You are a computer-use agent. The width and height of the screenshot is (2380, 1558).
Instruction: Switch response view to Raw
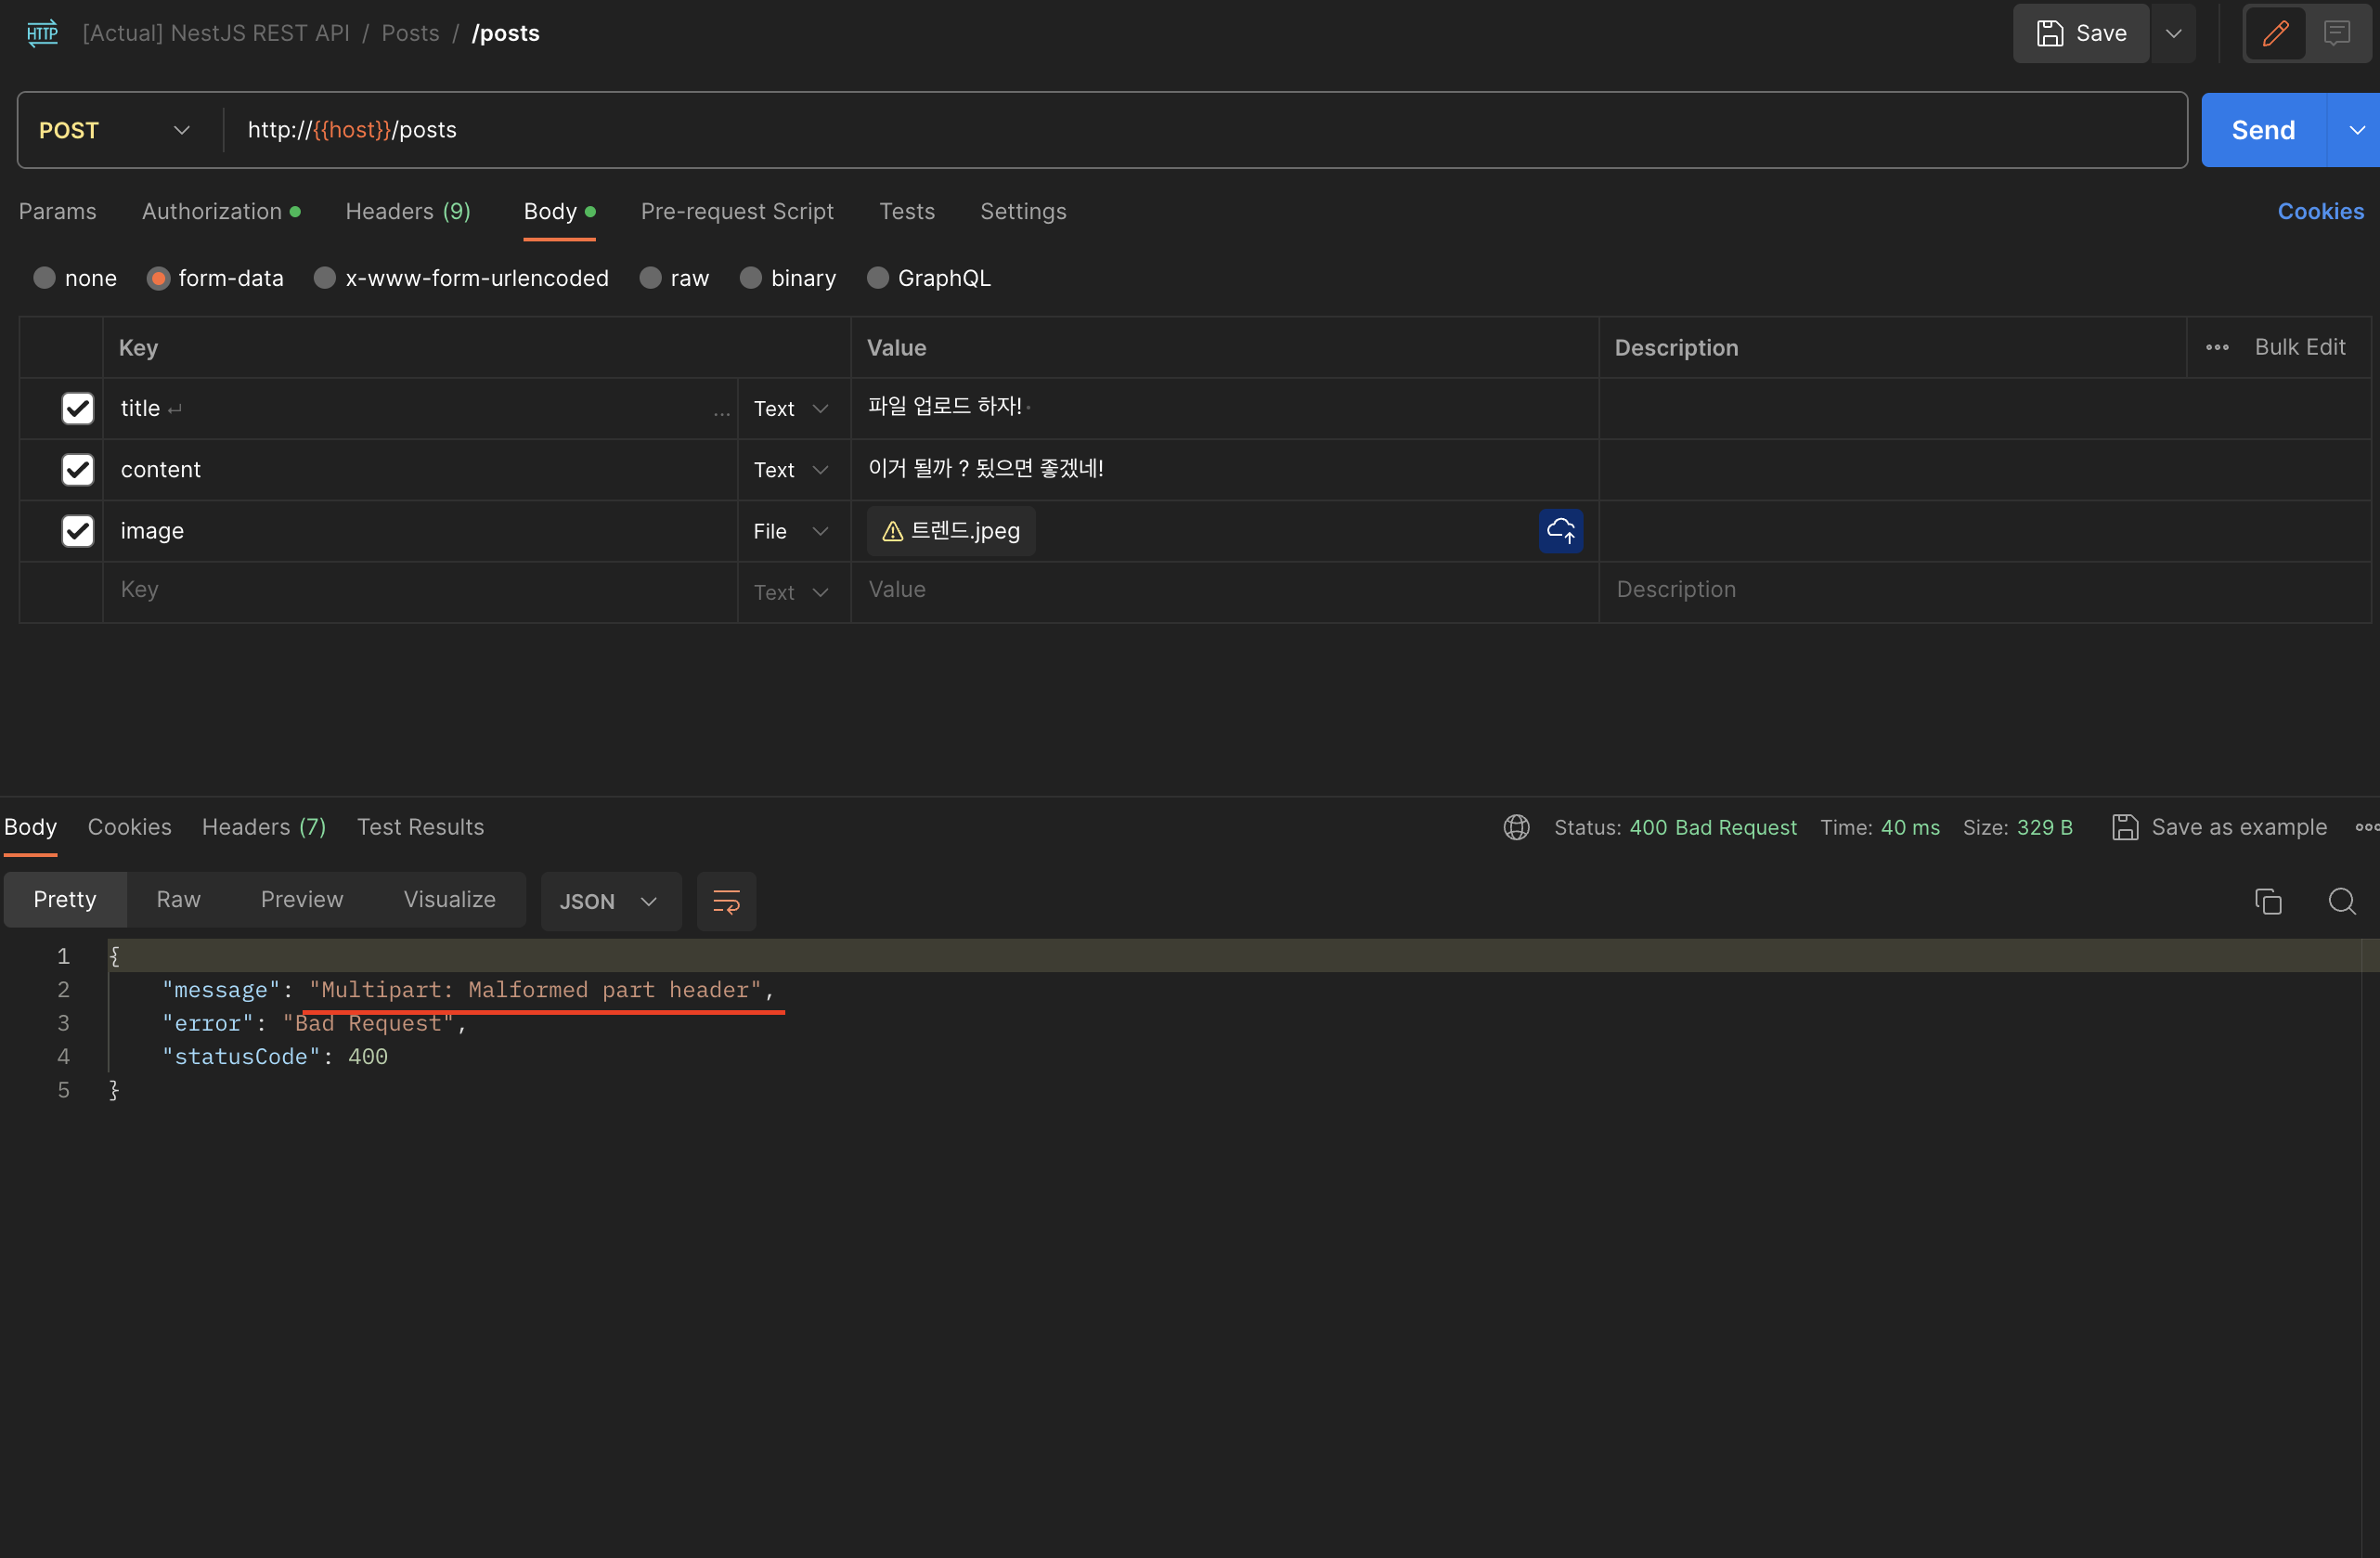(x=179, y=899)
